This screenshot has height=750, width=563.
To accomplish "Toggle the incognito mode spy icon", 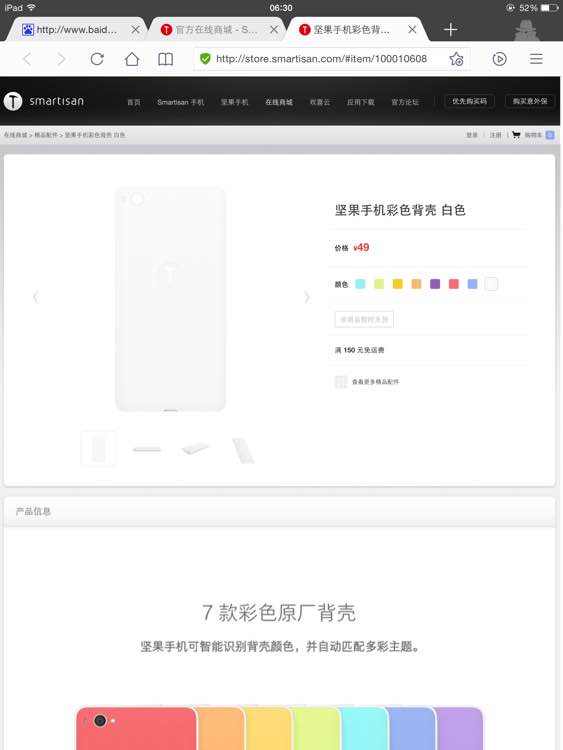I will coord(527,30).
